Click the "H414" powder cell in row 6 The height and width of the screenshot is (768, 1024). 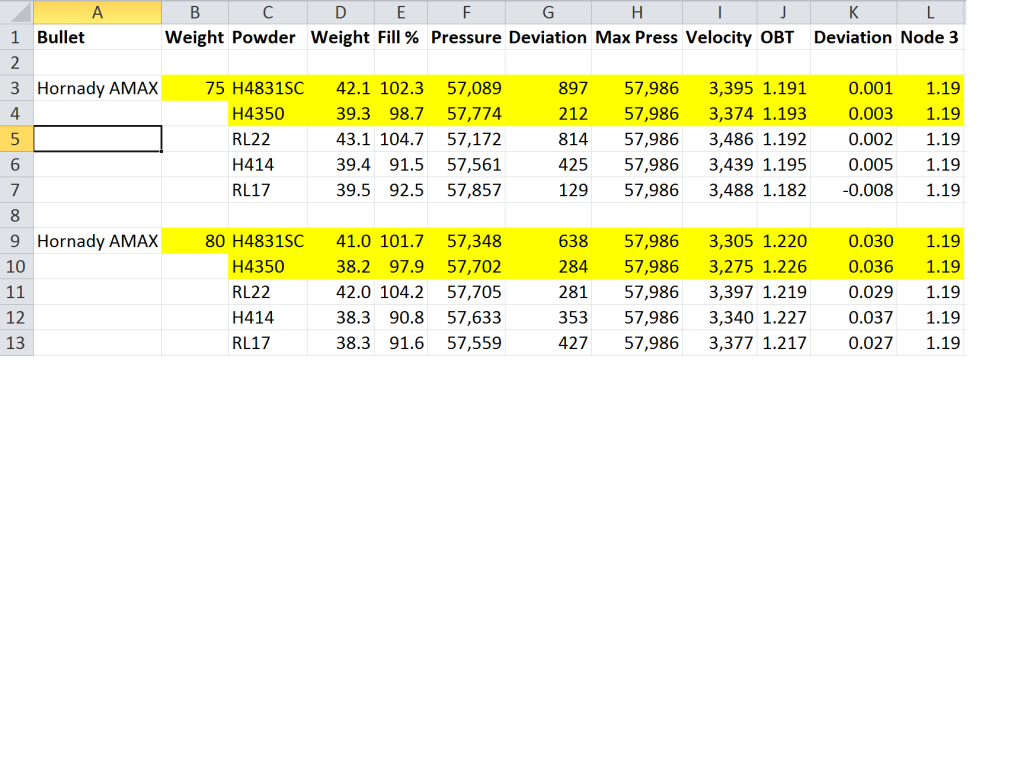[x=268, y=165]
